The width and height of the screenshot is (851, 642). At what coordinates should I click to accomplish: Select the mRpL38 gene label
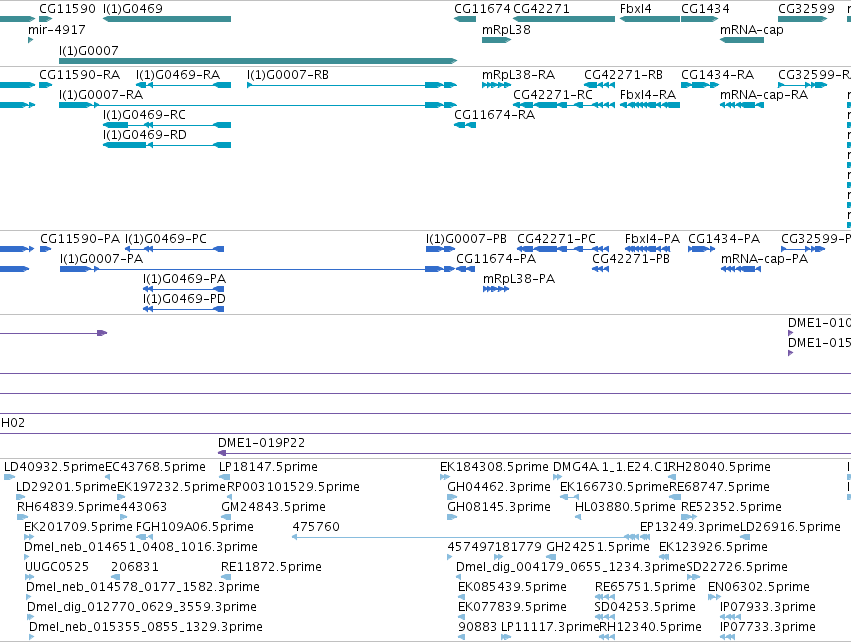[506, 29]
